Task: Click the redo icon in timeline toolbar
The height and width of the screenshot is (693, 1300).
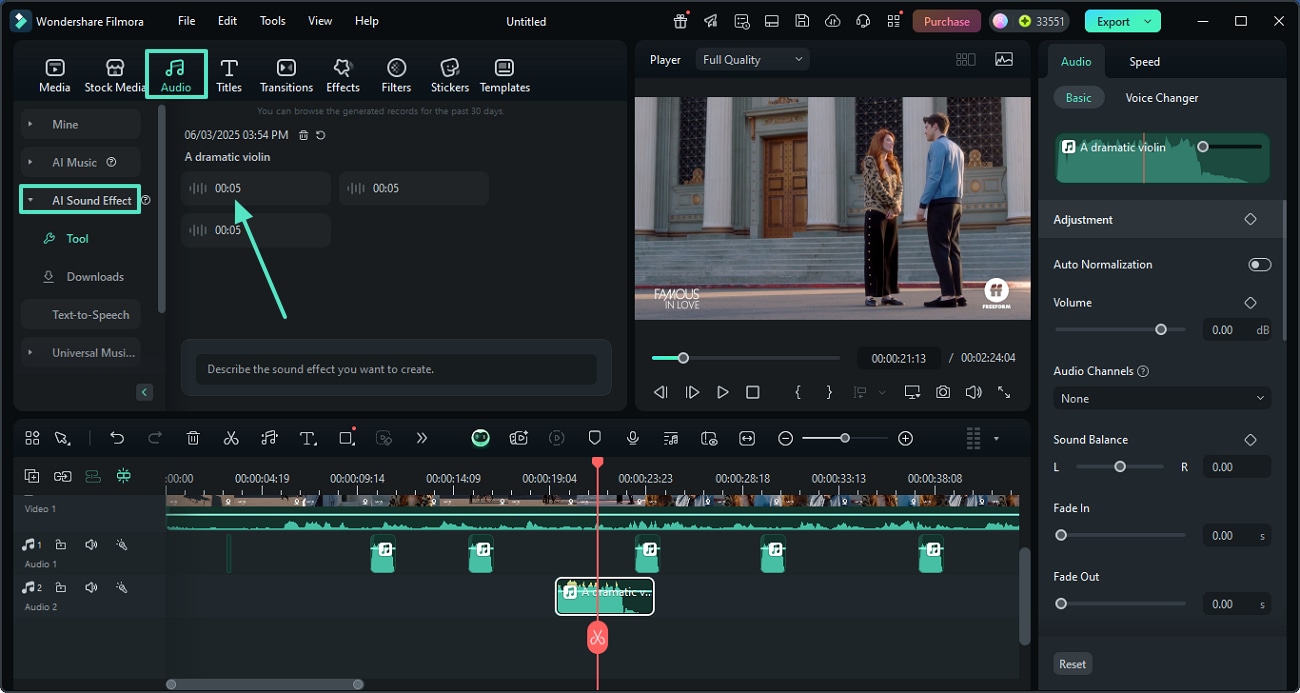Action: 155,438
